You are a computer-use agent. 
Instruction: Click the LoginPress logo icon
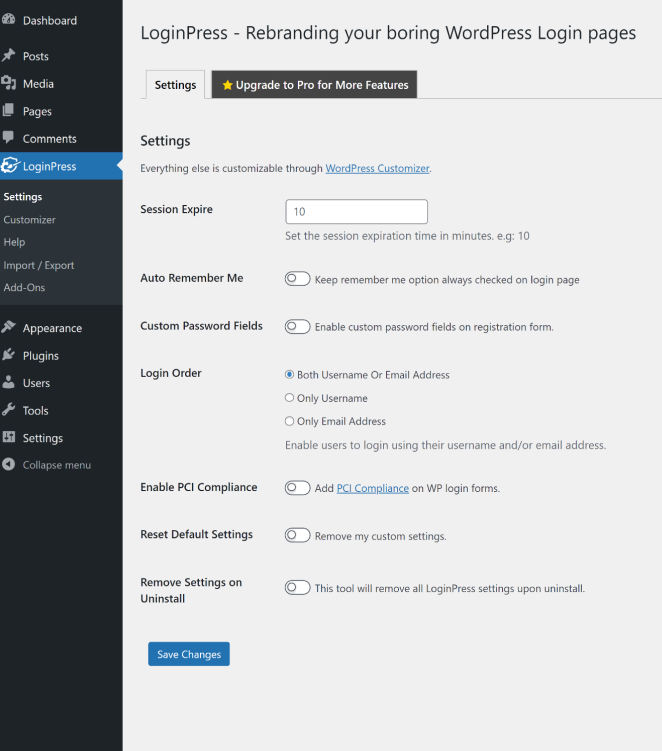point(10,166)
